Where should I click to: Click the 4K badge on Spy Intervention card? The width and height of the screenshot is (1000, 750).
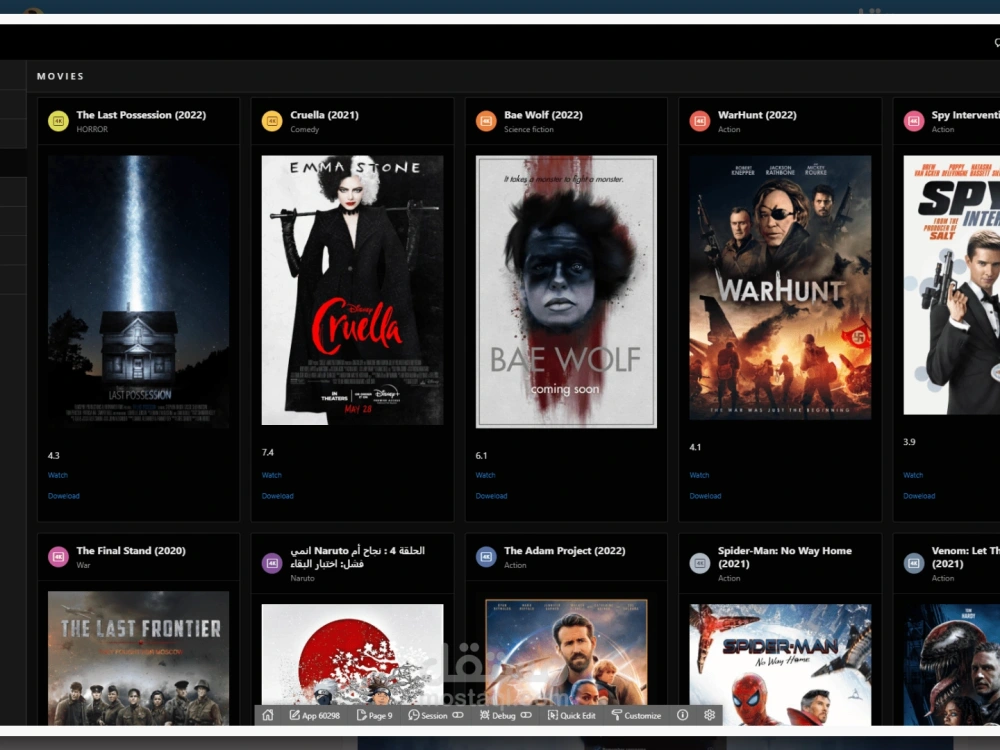914,121
